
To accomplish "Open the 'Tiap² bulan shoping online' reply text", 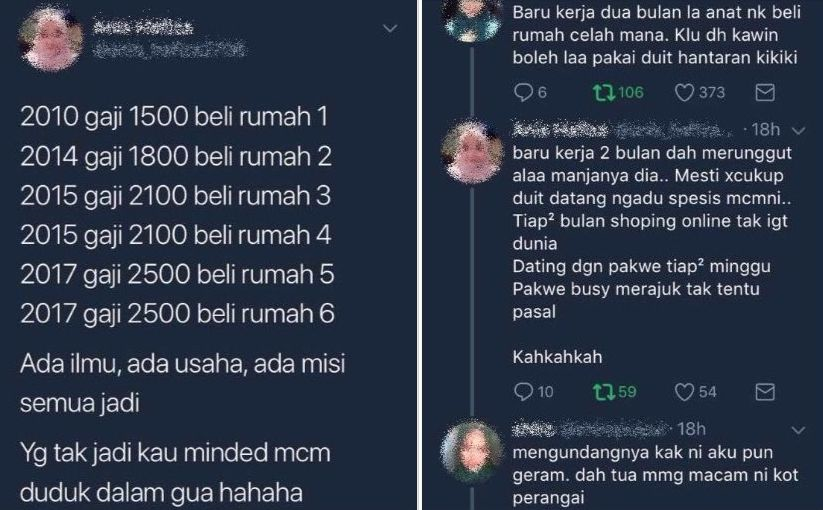I will [x=650, y=231].
